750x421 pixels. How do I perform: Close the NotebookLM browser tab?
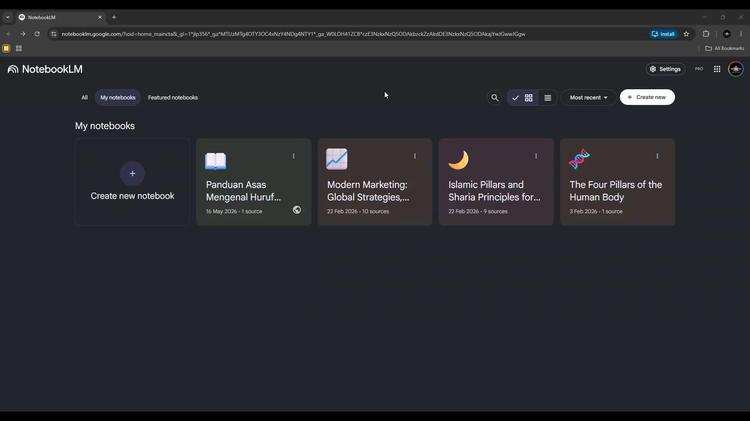100,17
